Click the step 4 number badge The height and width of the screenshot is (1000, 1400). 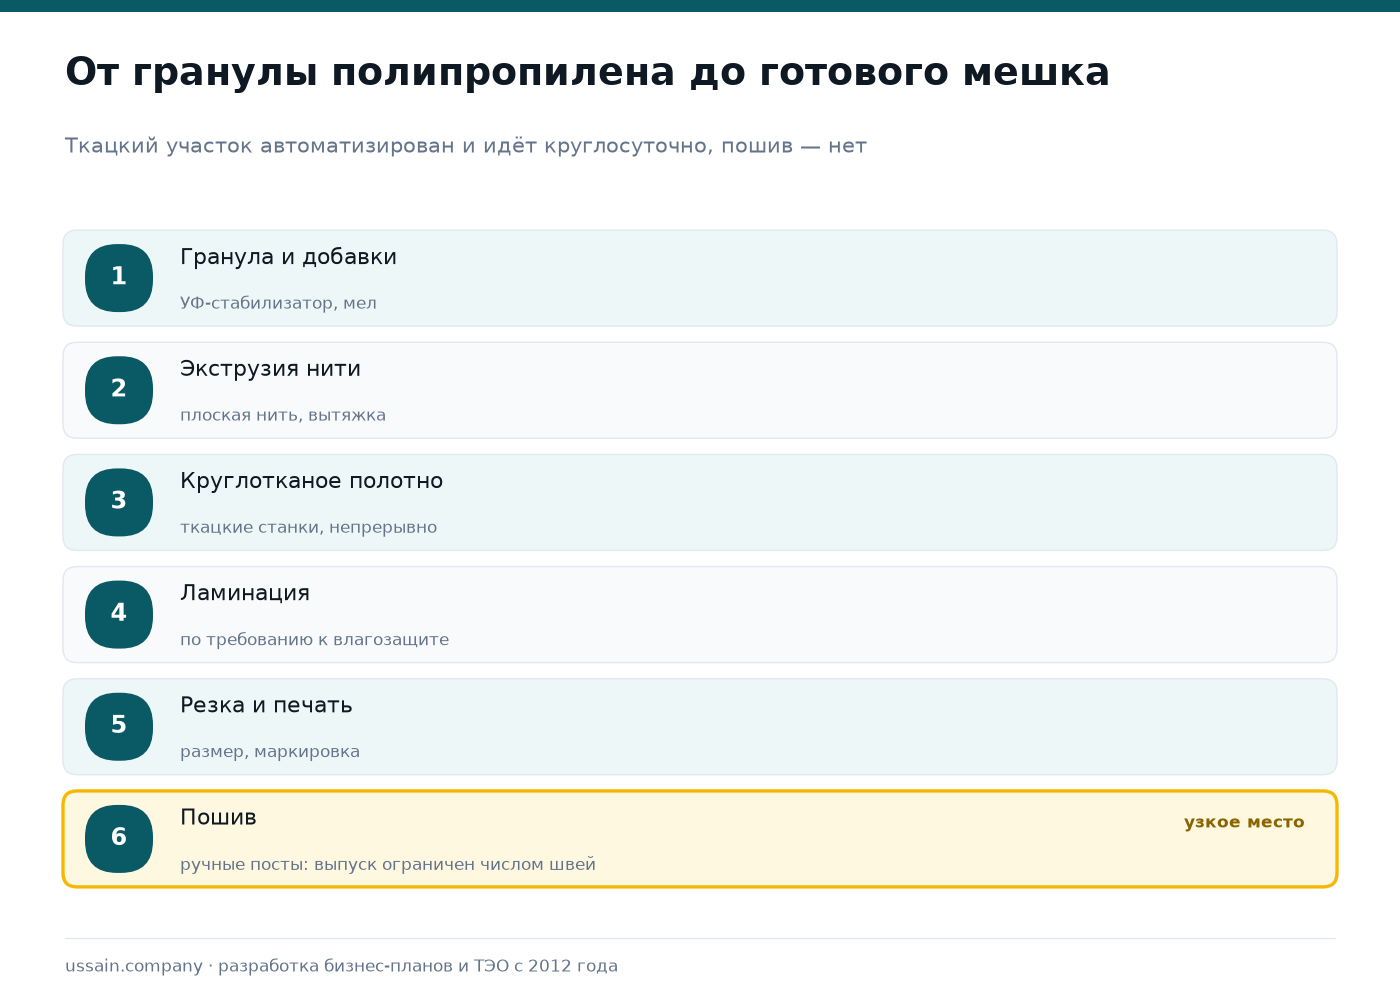119,614
